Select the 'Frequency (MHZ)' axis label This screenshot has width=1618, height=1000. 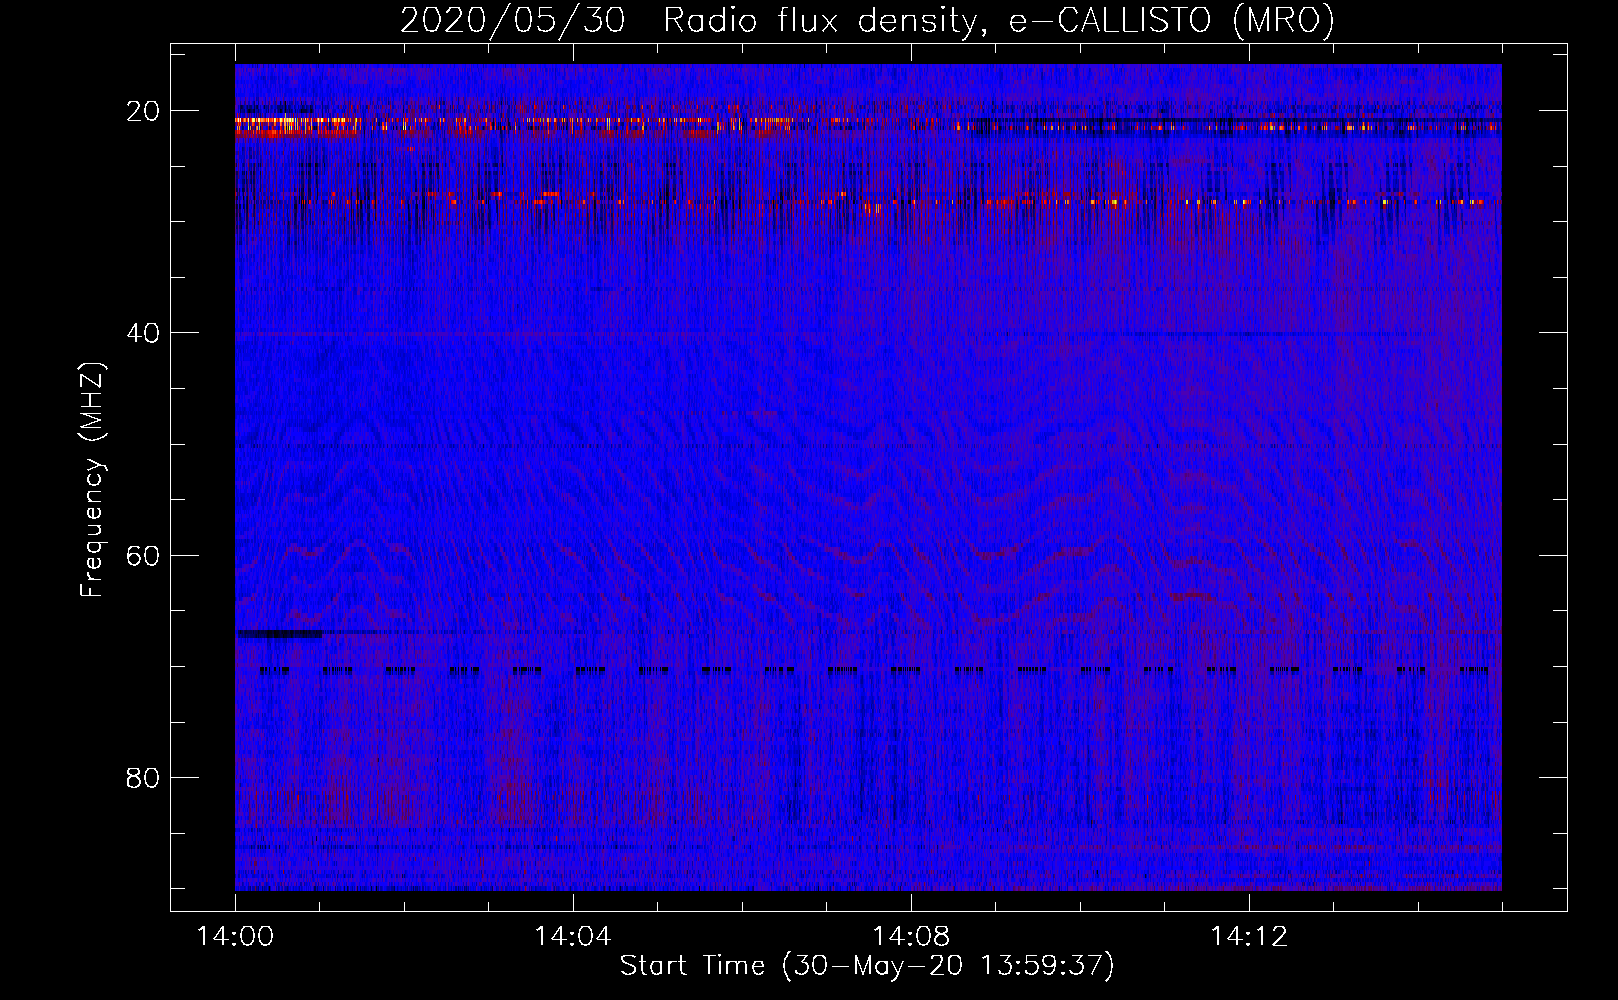[92, 479]
